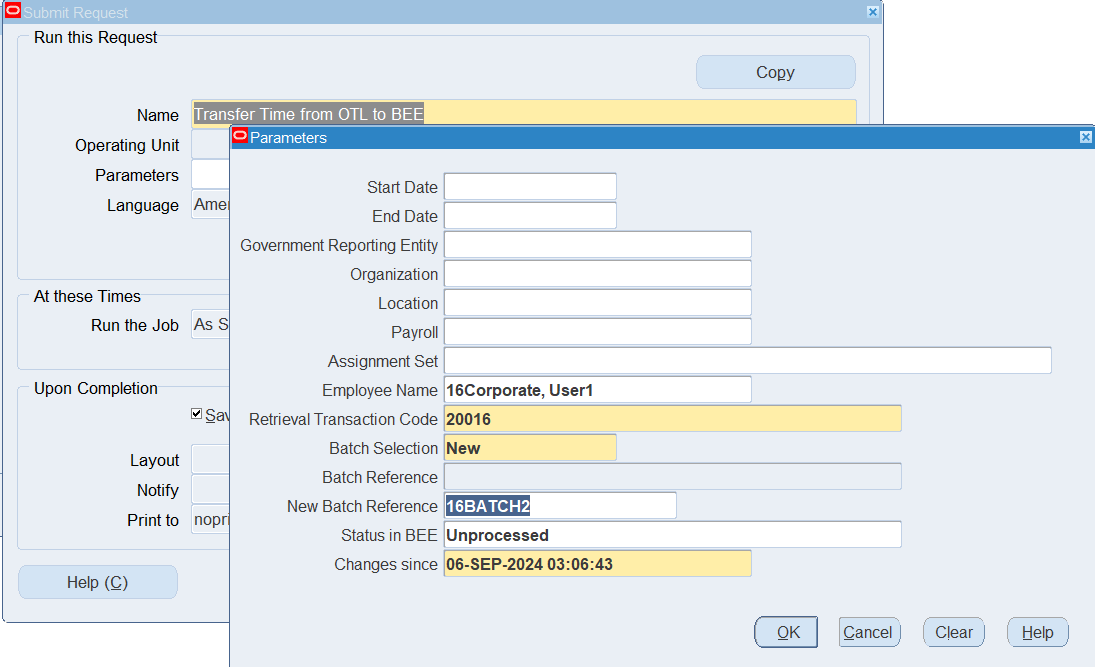Click the Status in BEE field showing Unprocessed
The image size is (1095, 667).
point(672,535)
